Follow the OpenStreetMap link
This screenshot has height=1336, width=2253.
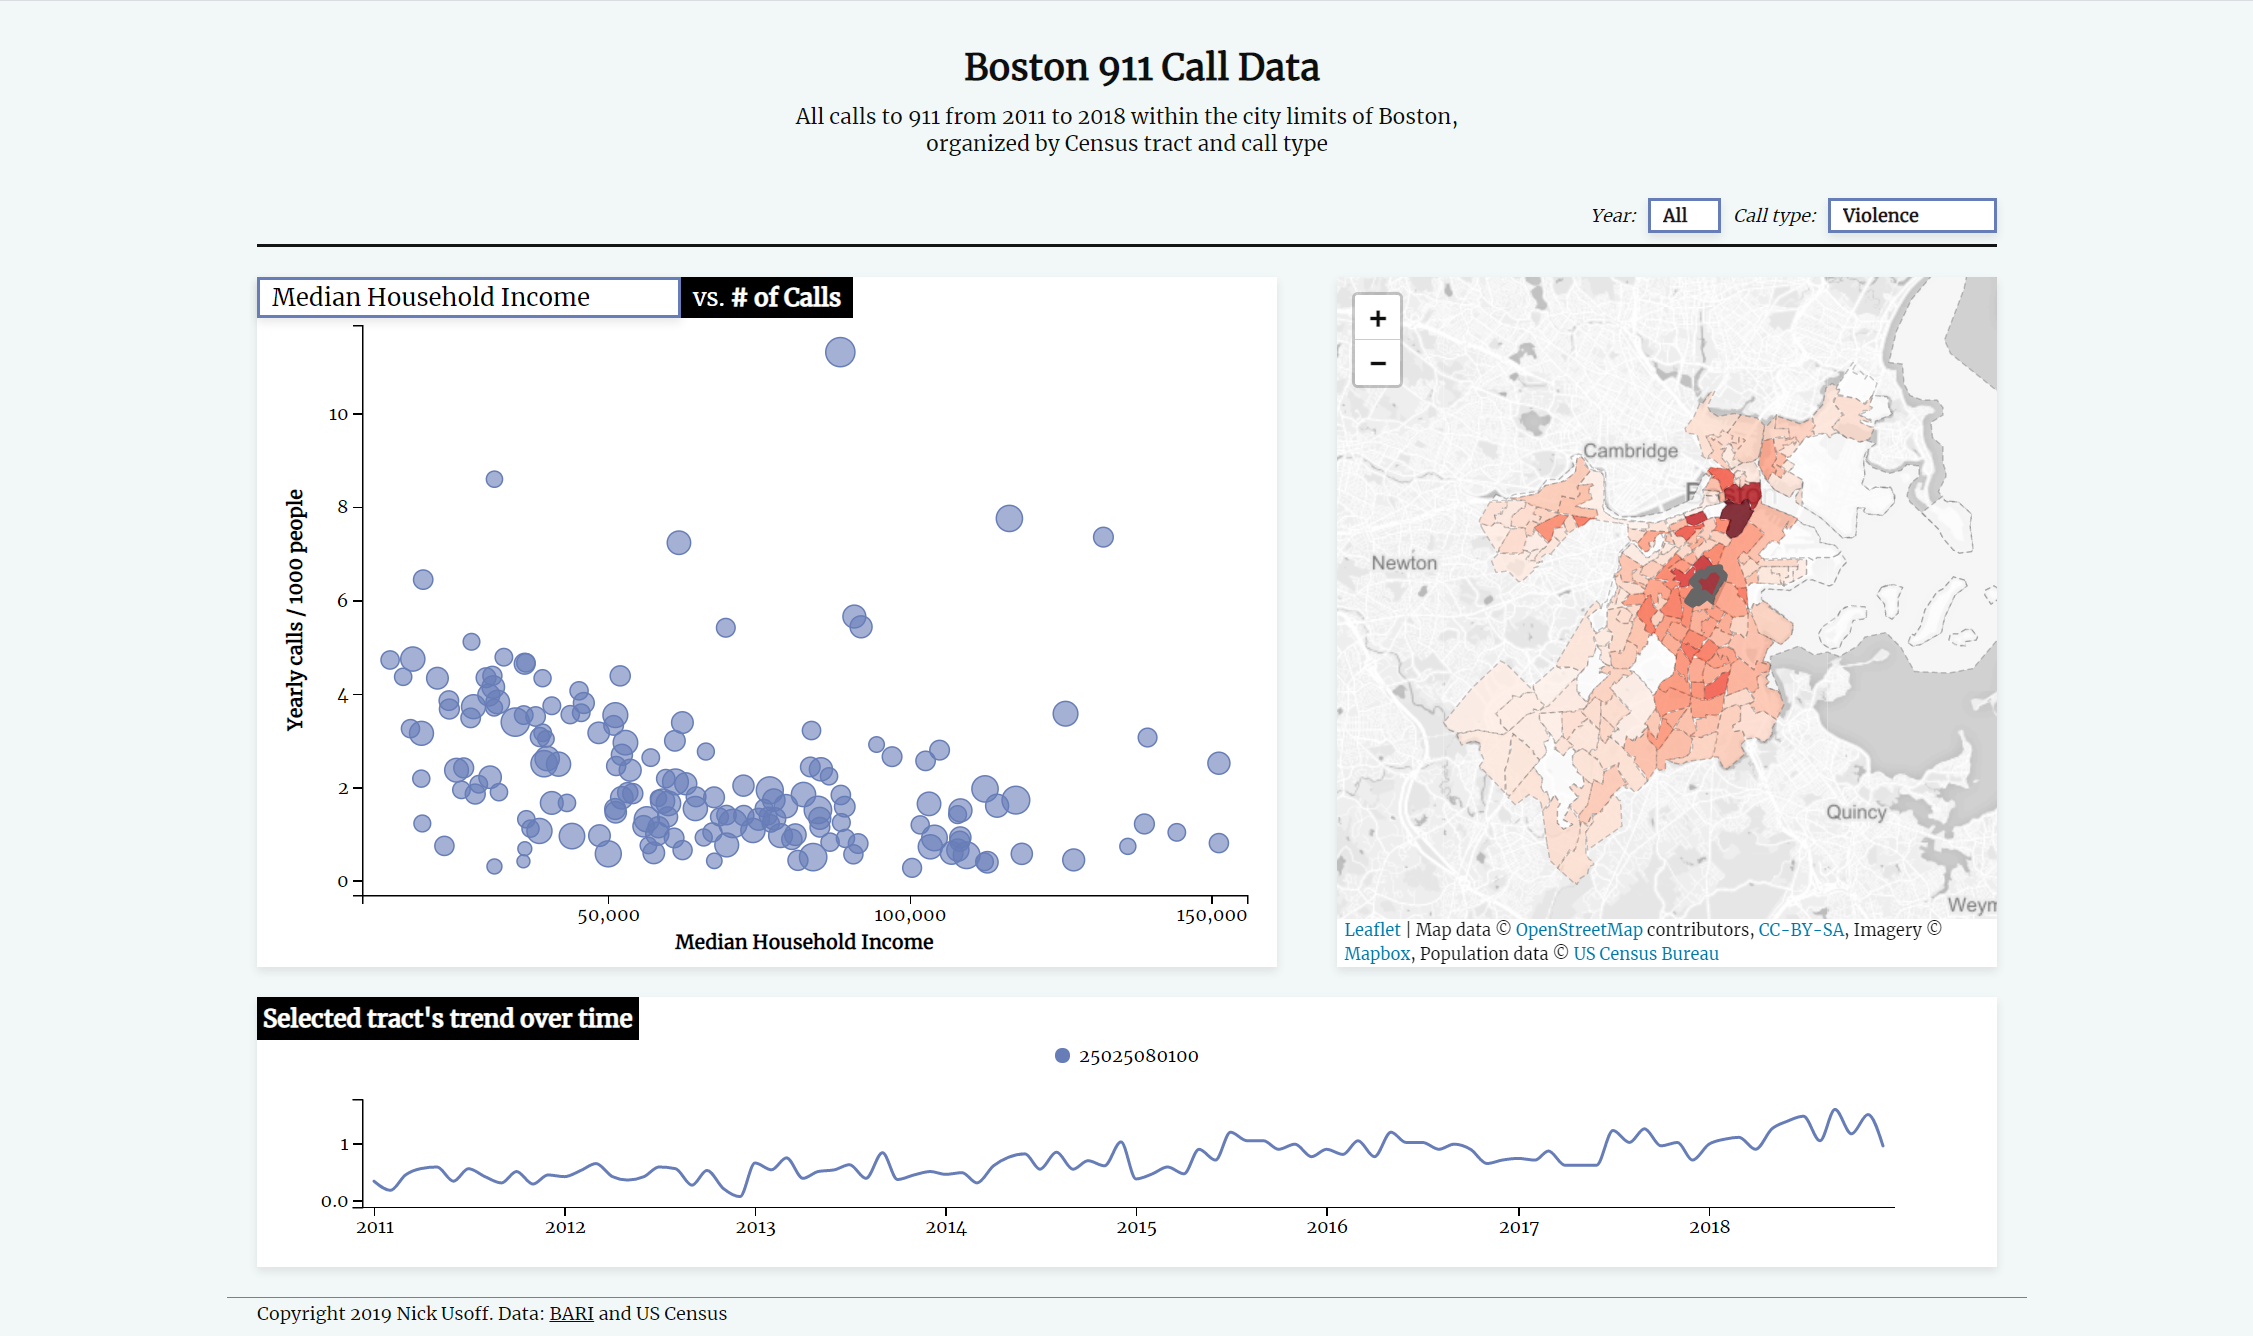pos(1578,929)
